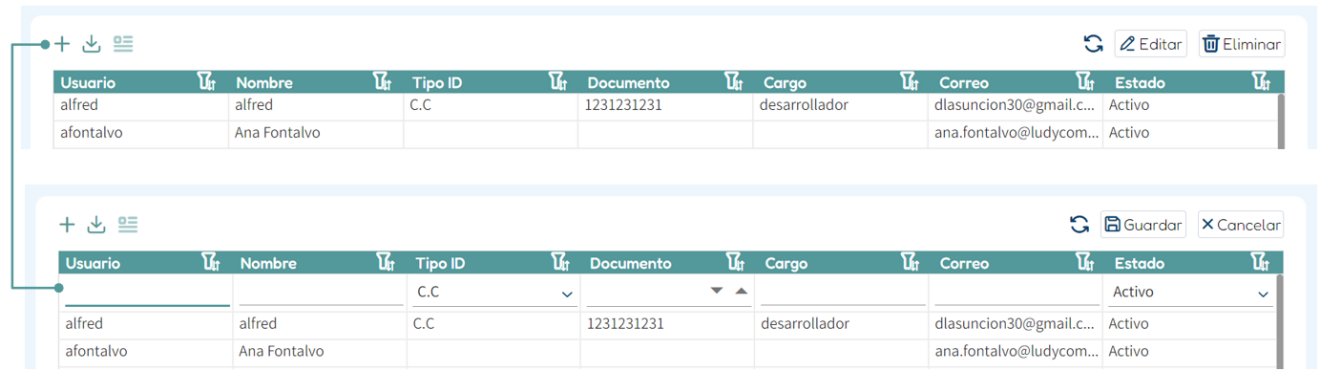Image resolution: width=1320 pixels, height=371 pixels.
Task: Select afontalvo's 'Activo' cell in the Editar grid
Action: [x=1190, y=133]
